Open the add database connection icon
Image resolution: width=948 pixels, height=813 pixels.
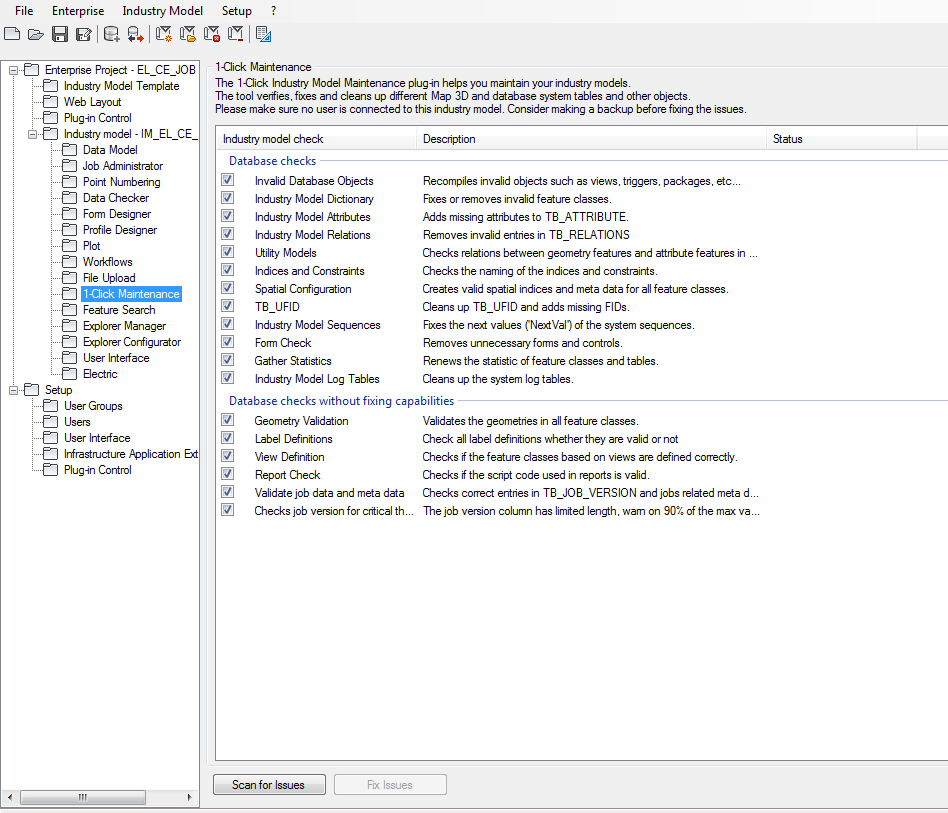111,33
